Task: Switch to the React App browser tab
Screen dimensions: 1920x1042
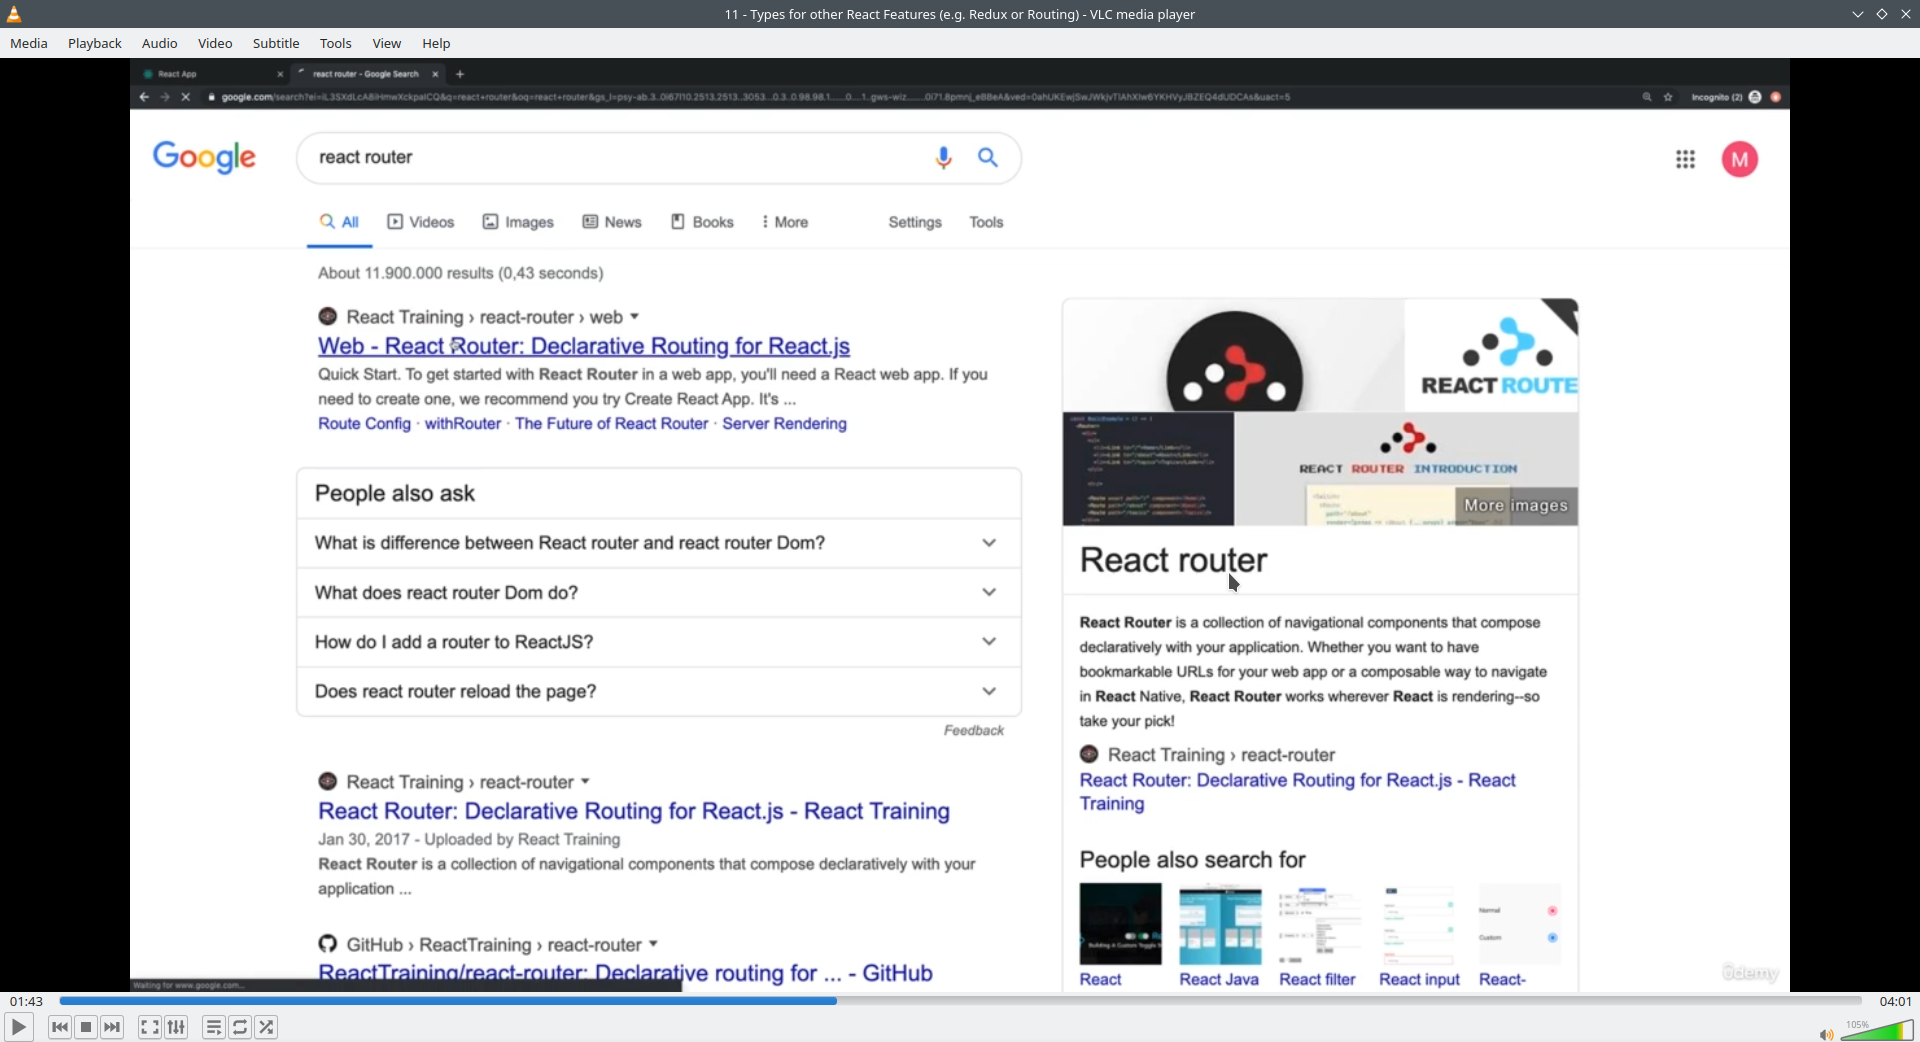Action: (210, 74)
